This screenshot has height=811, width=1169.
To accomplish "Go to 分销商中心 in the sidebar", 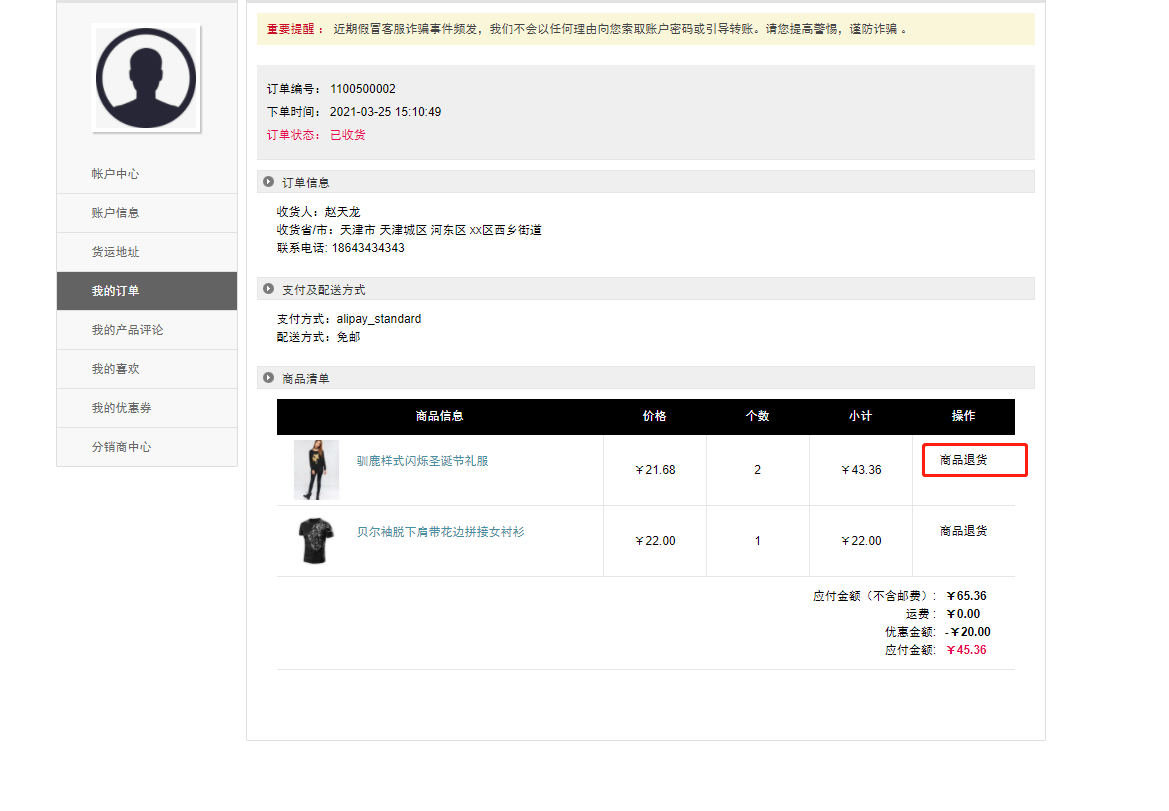I will coord(122,447).
